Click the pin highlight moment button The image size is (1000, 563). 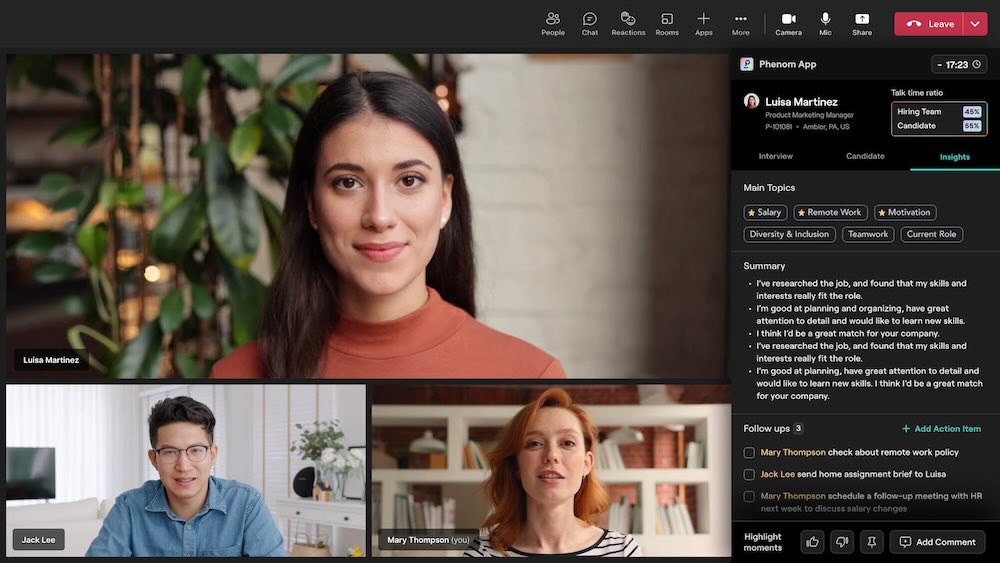(871, 542)
